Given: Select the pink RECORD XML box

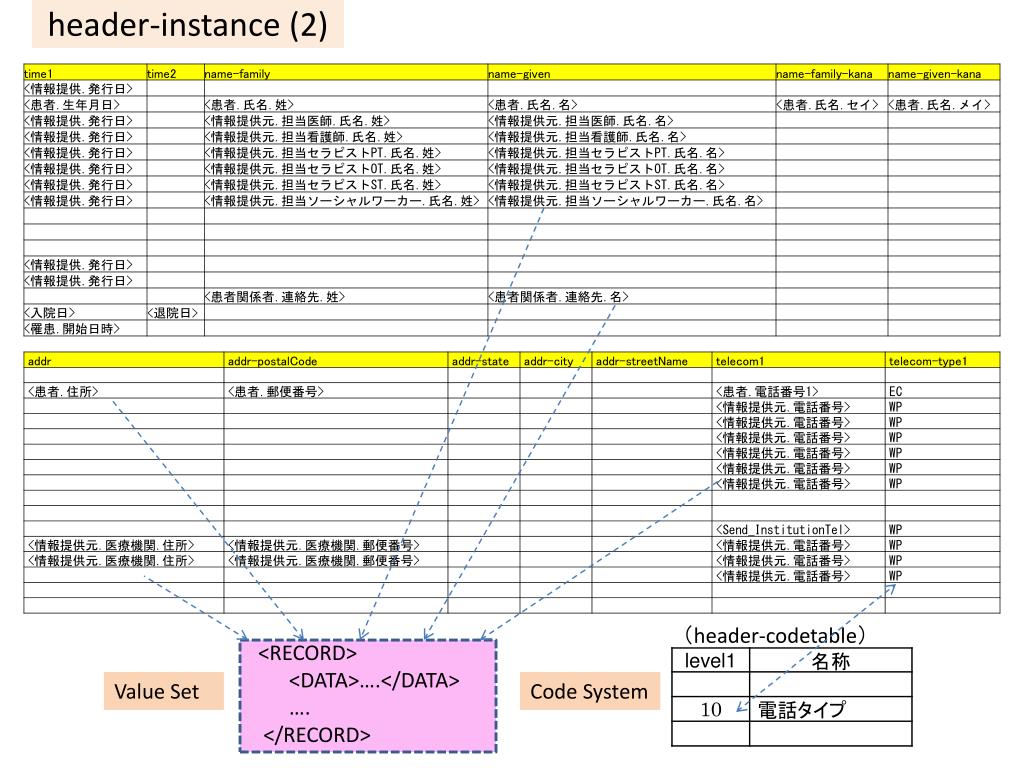Looking at the screenshot, I should (368, 695).
